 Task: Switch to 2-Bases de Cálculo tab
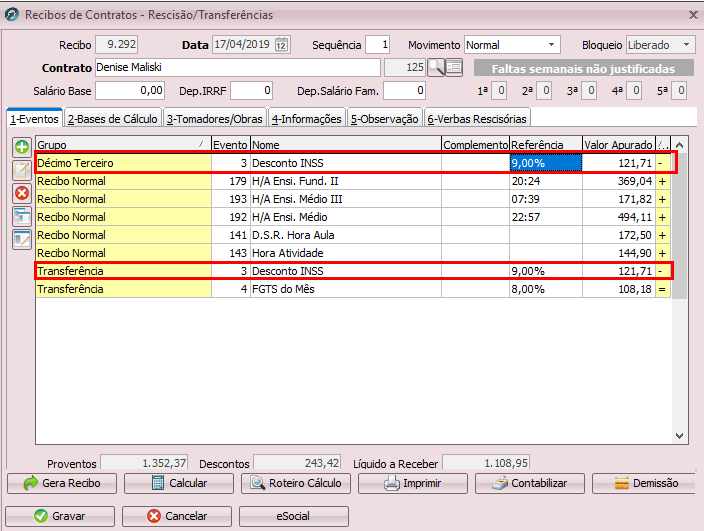click(113, 118)
